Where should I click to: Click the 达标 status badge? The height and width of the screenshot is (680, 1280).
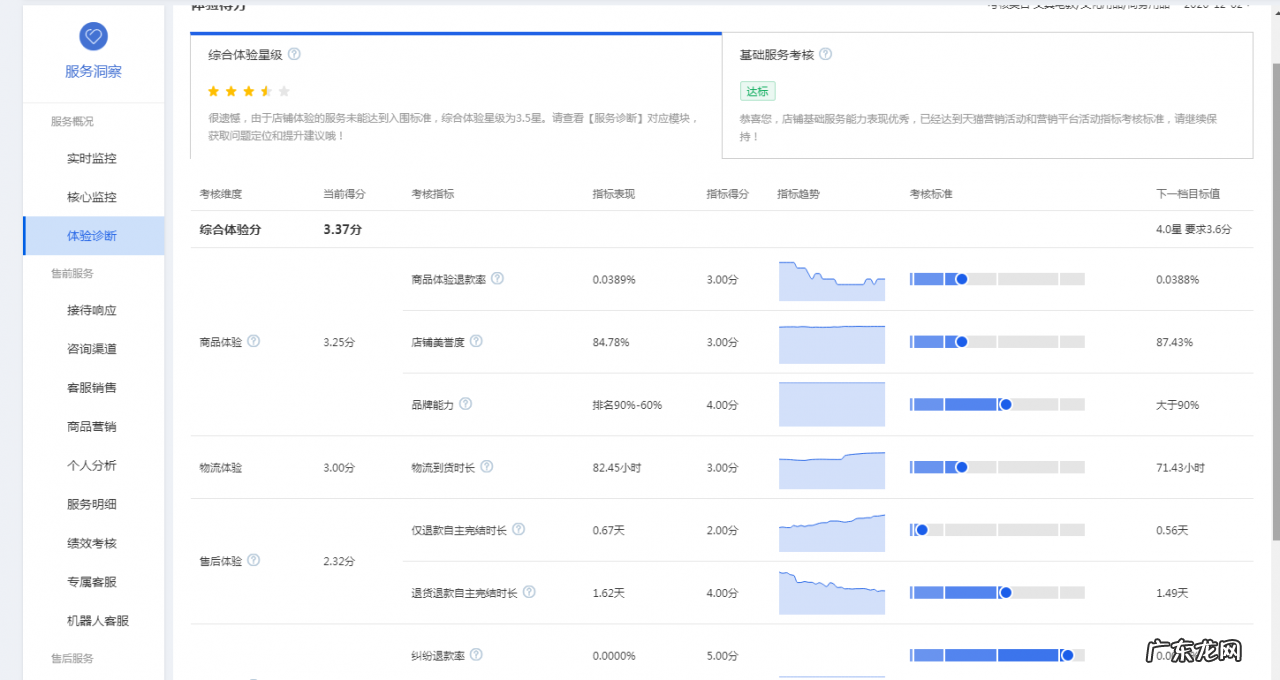coord(757,91)
